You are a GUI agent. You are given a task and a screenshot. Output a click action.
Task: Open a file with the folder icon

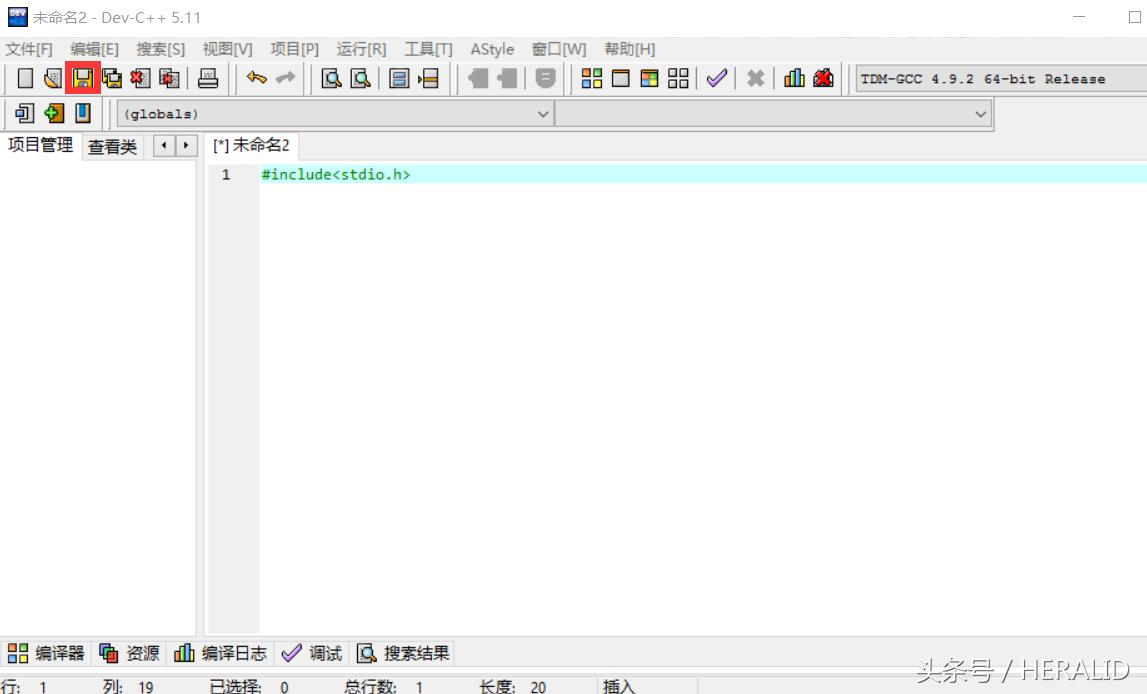coord(53,78)
